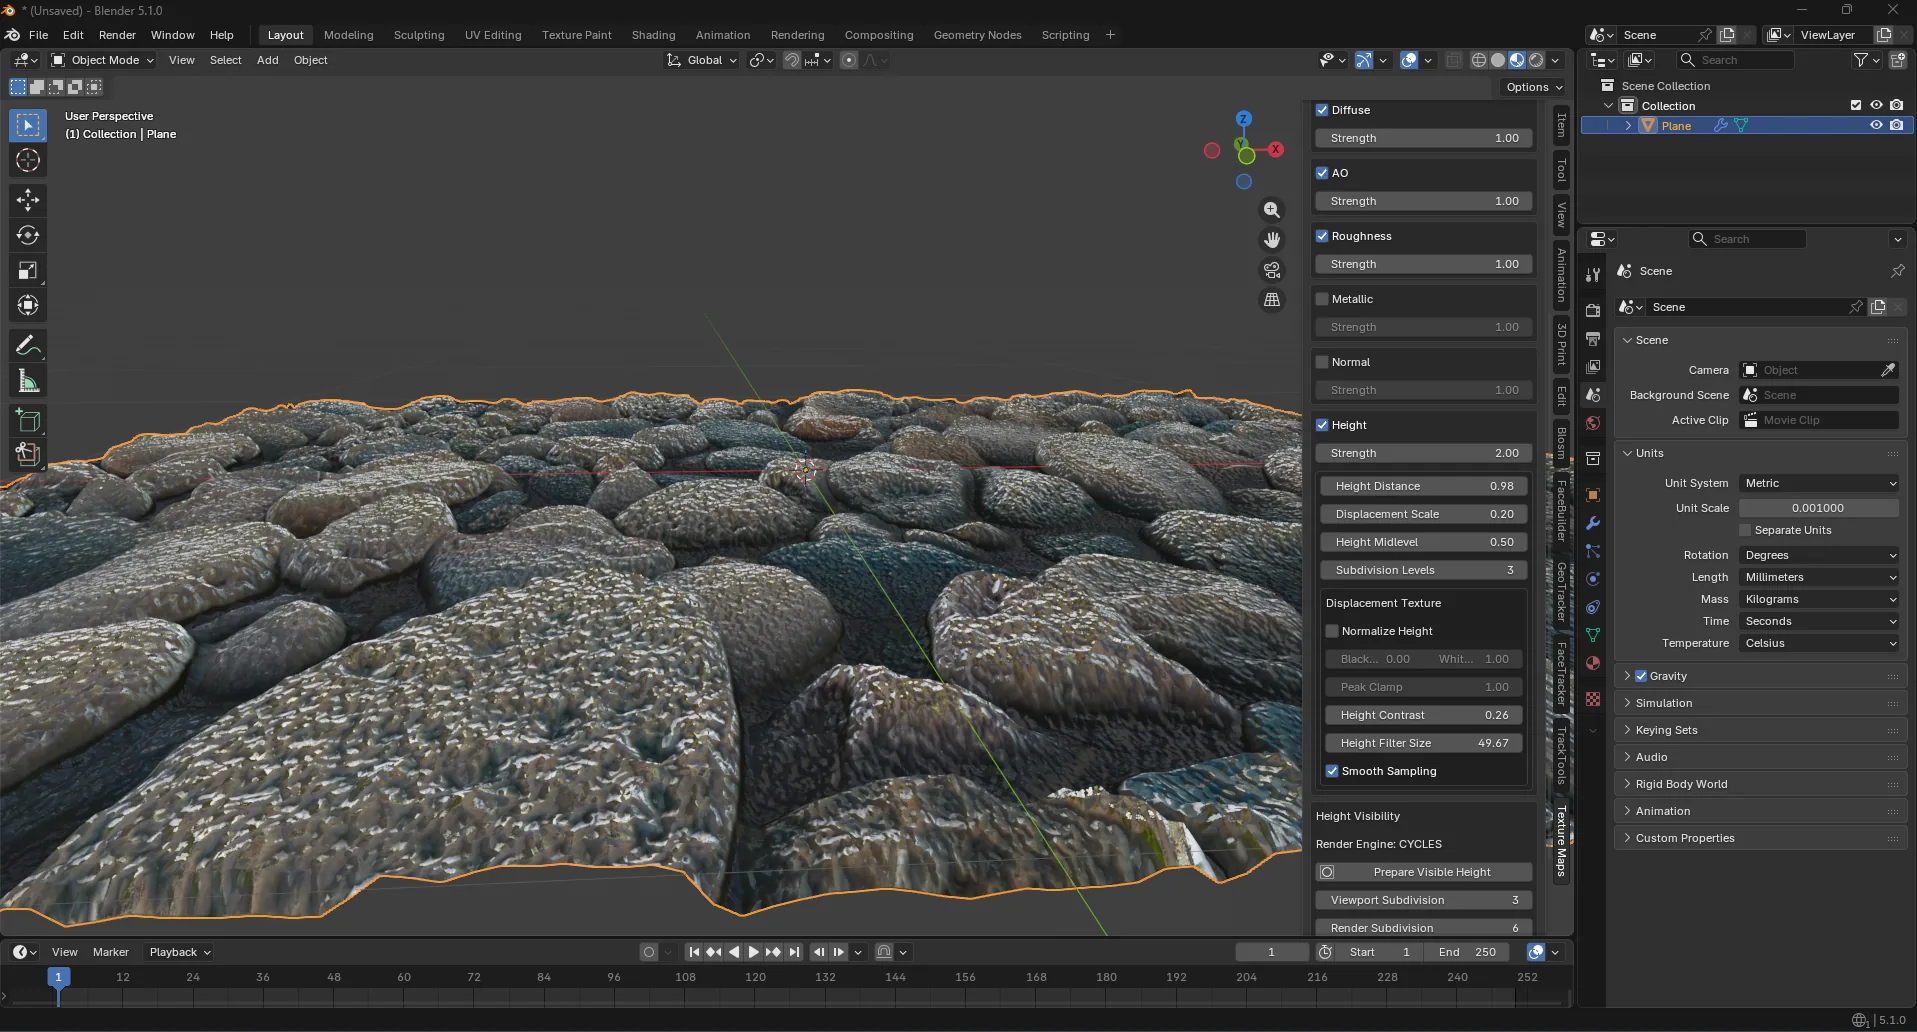Click Prepare Visible Height button
The height and width of the screenshot is (1032, 1917).
(1424, 872)
